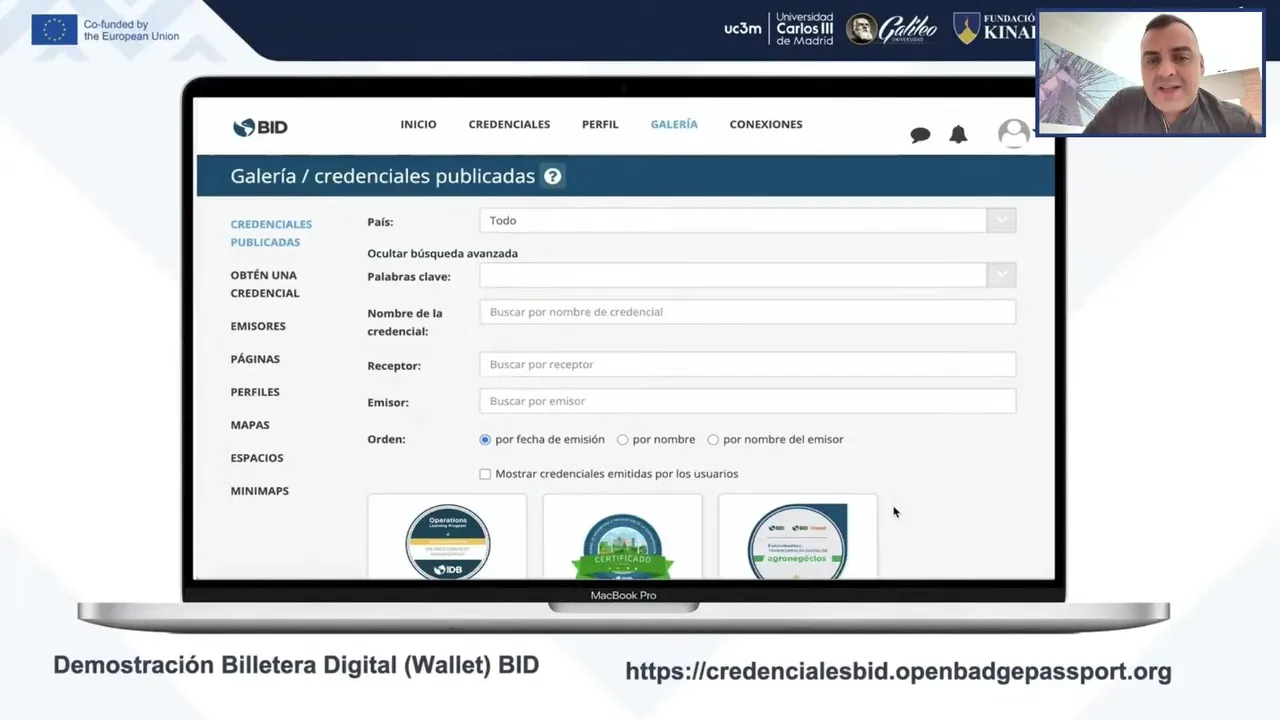Focus the Buscar por emisor field

[x=747, y=401]
